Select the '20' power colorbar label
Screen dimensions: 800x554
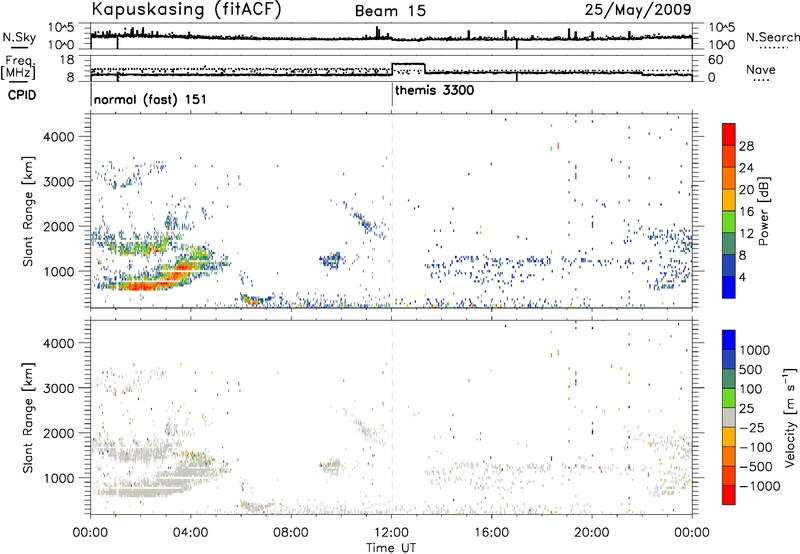pyautogui.click(x=746, y=190)
